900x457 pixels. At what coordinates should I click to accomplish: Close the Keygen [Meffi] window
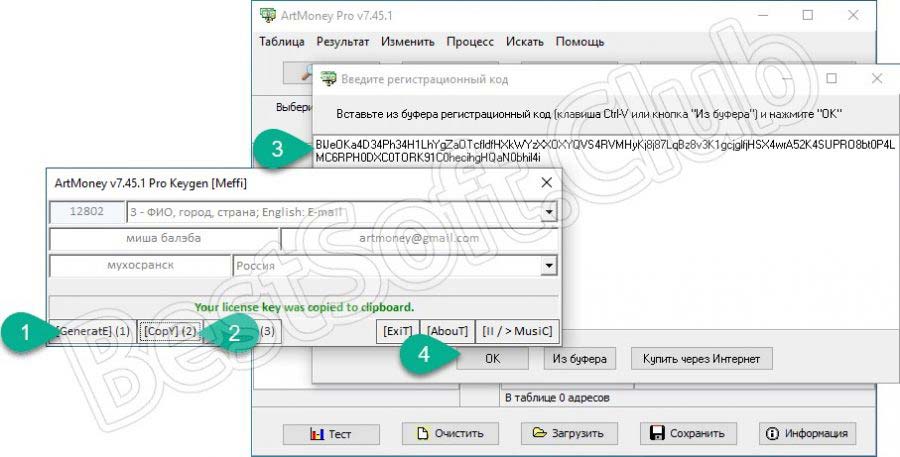click(x=546, y=183)
